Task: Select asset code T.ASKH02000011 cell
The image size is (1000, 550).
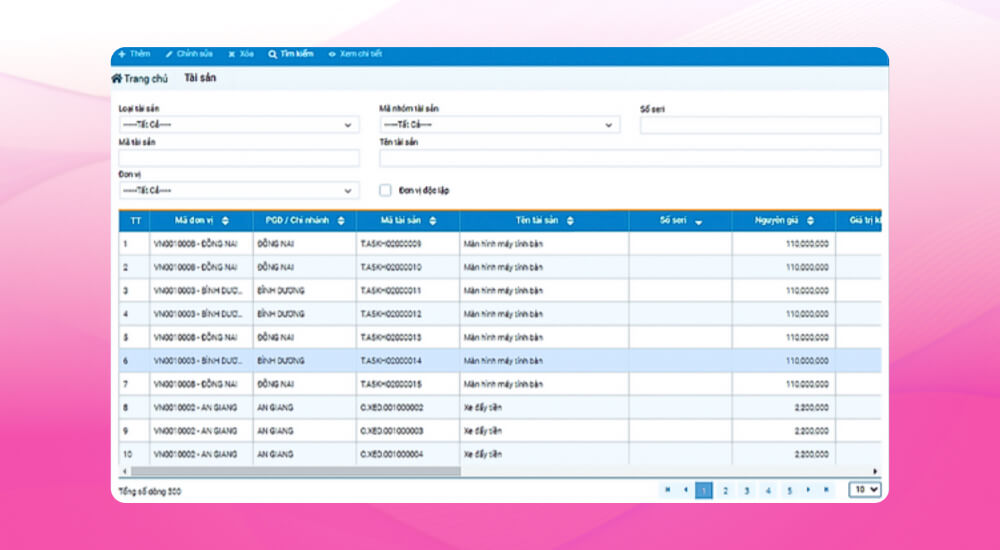Action: [x=408, y=290]
